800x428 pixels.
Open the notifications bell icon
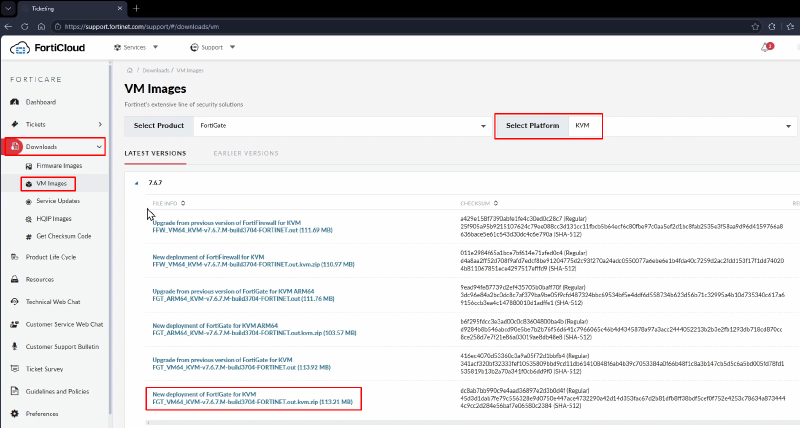tap(765, 47)
